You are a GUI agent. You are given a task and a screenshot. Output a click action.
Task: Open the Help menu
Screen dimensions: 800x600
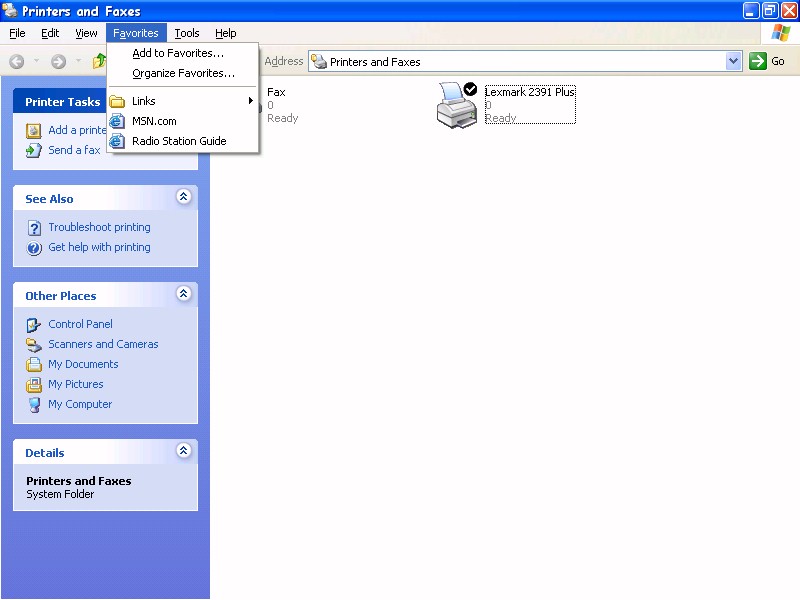pos(226,33)
